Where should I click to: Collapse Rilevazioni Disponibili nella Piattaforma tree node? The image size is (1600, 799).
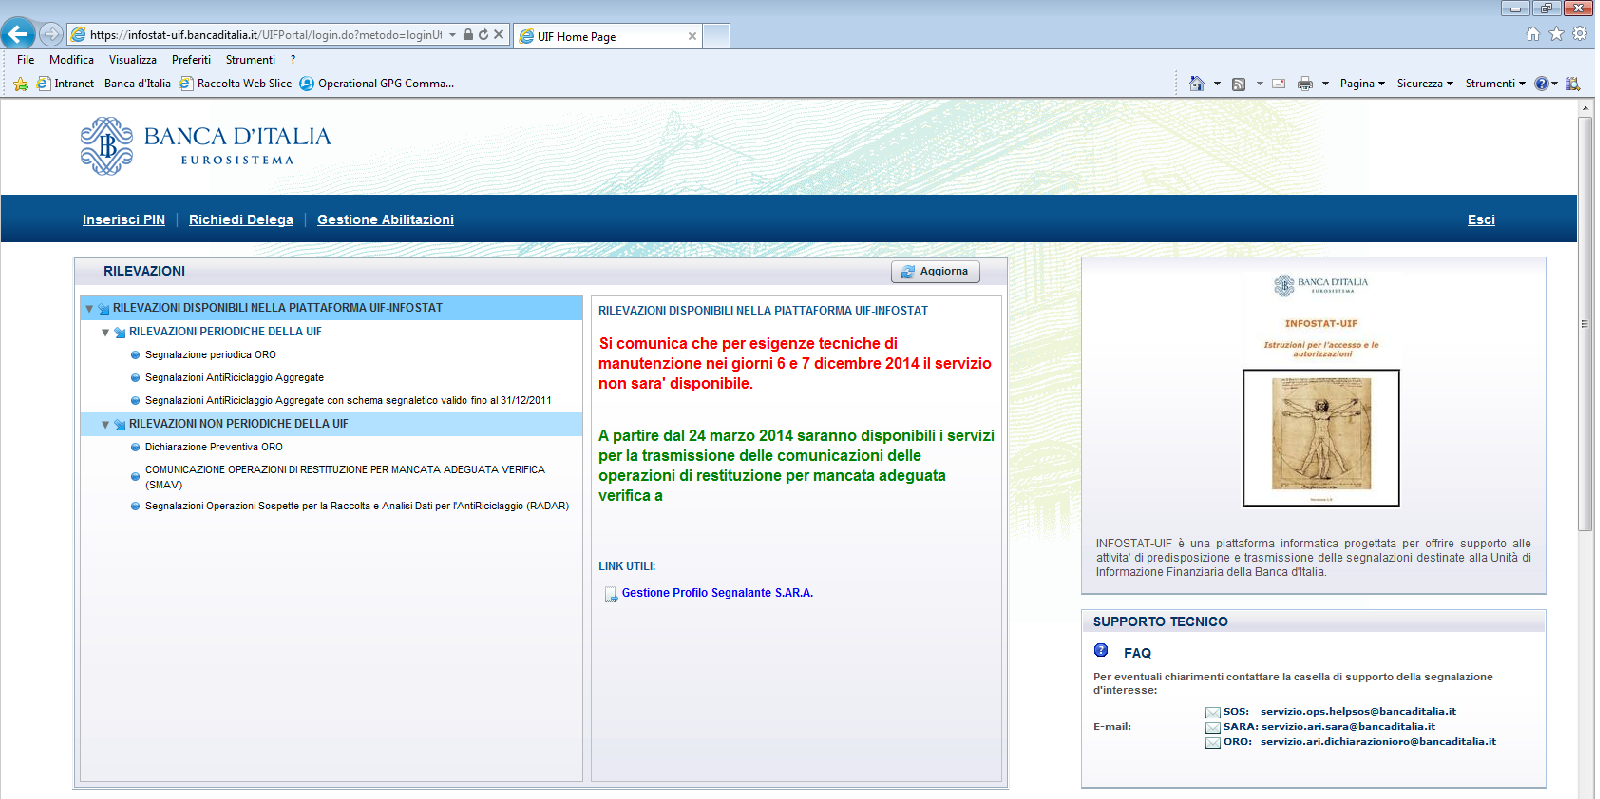pos(89,309)
